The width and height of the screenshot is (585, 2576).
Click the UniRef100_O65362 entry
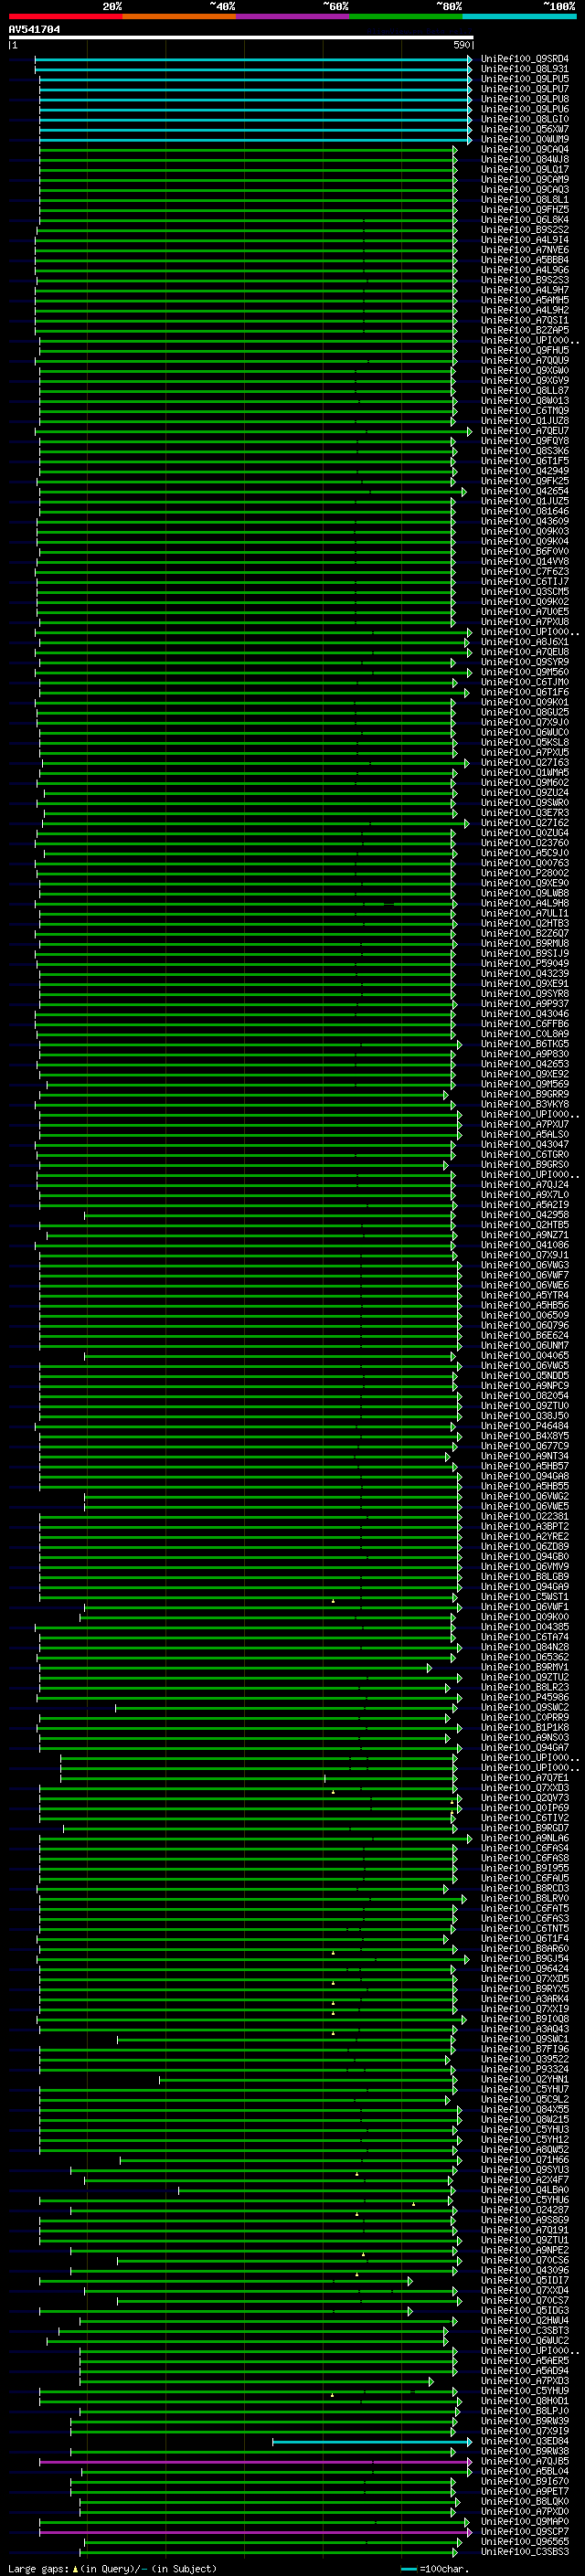524,1657
